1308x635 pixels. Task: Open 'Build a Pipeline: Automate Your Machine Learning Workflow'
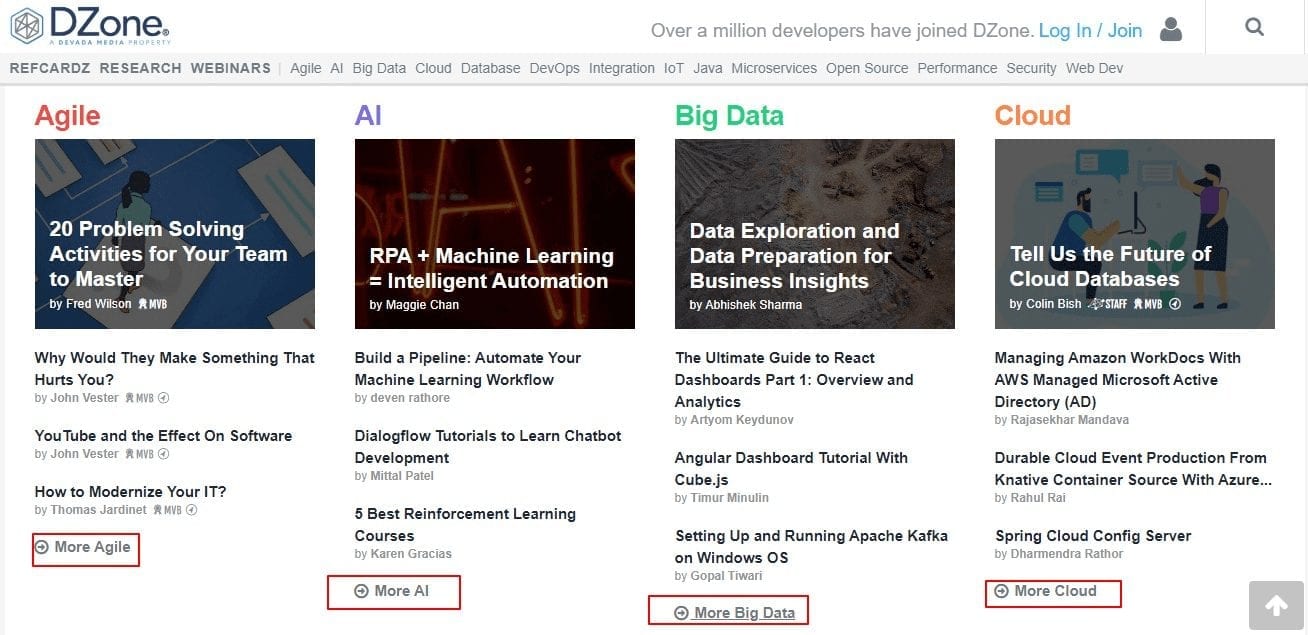point(468,369)
